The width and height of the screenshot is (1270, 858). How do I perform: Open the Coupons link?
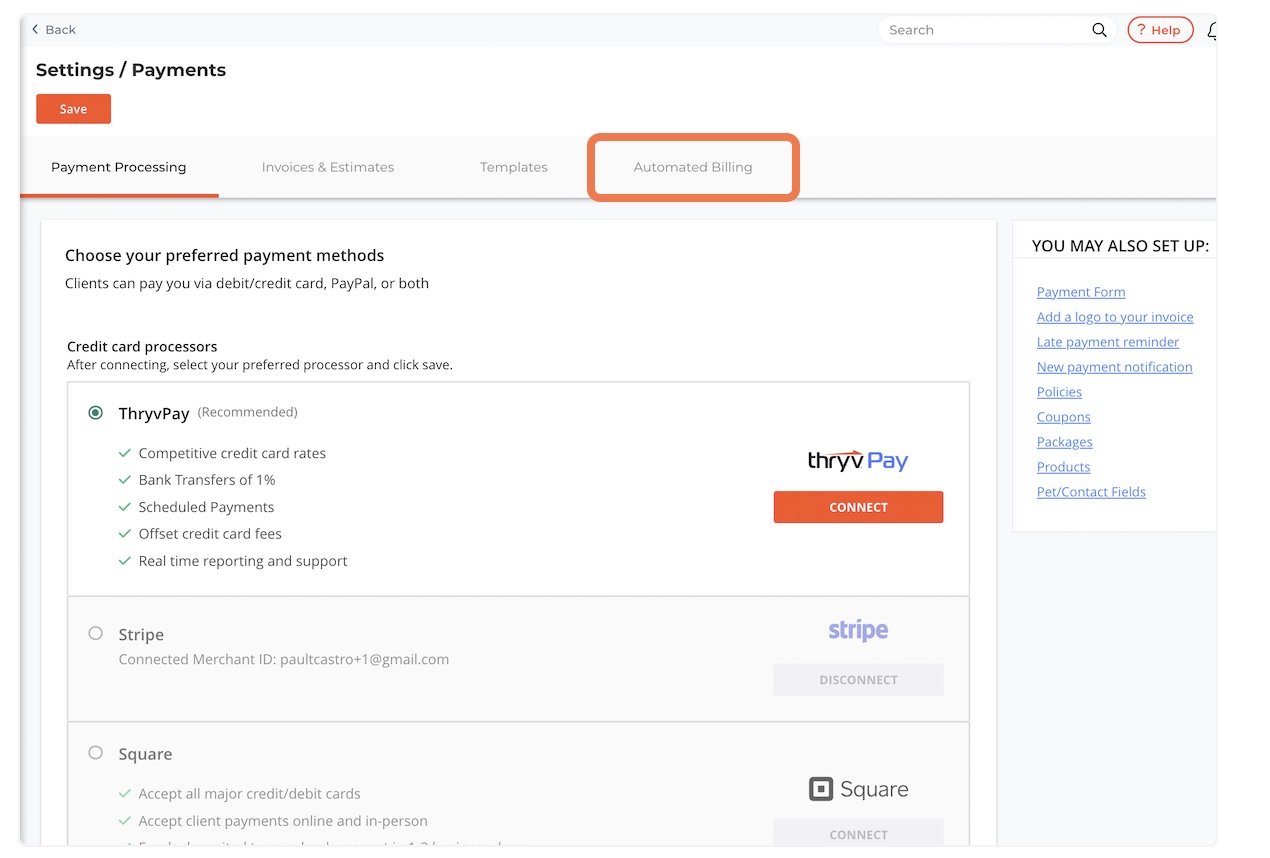[1064, 417]
